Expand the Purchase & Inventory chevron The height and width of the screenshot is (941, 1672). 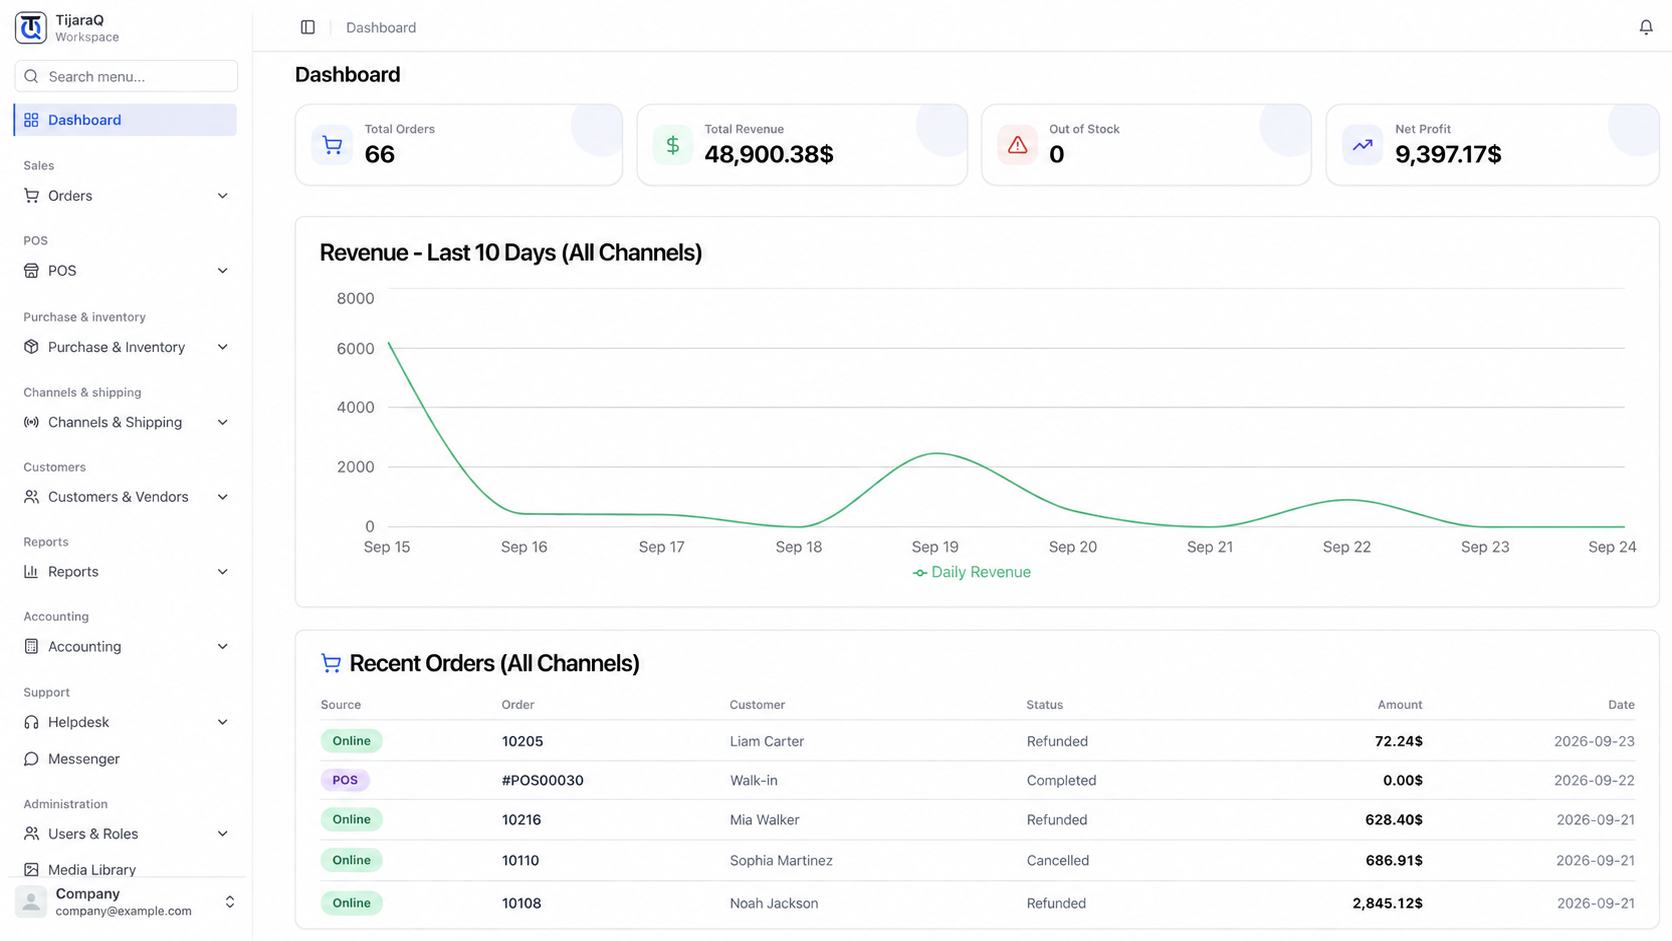pos(222,347)
